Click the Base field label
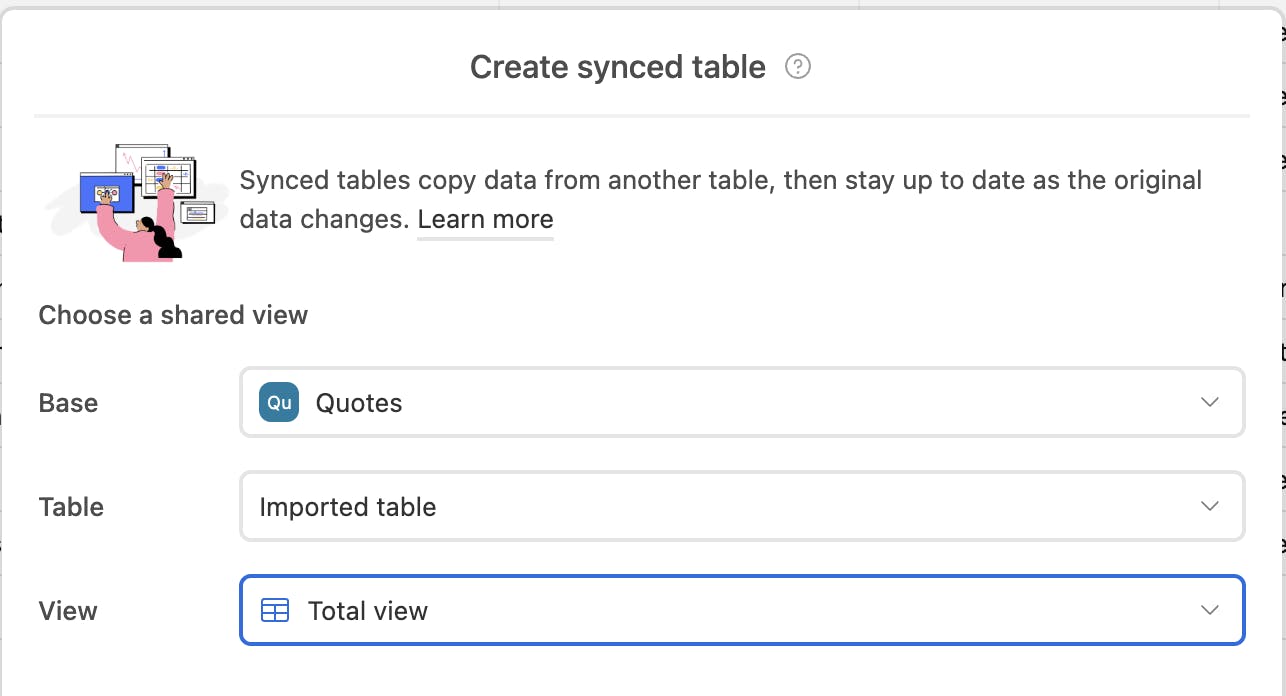Image resolution: width=1286 pixels, height=696 pixels. tap(68, 403)
